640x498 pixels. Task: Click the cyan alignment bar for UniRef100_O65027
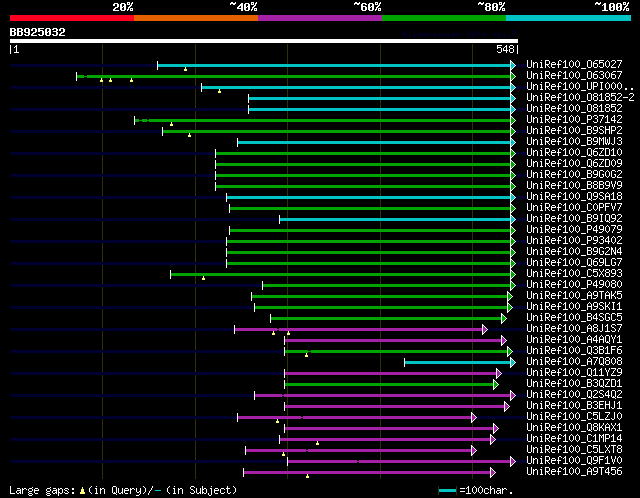click(334, 65)
